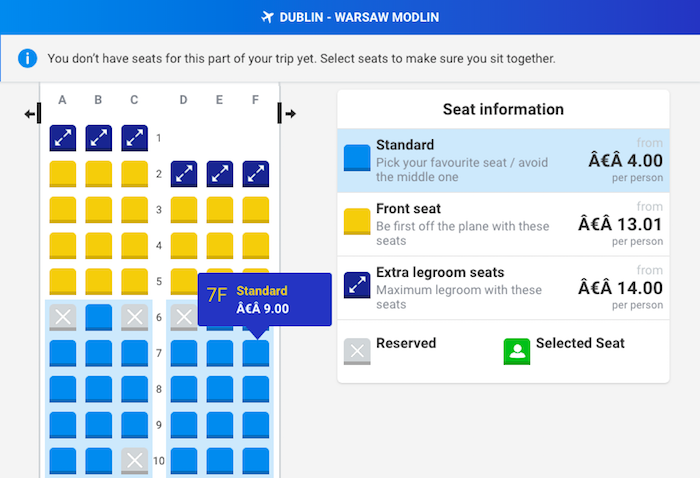Image resolution: width=700 pixels, height=478 pixels.
Task: Select yellow front seat 2A
Action: pos(62,174)
